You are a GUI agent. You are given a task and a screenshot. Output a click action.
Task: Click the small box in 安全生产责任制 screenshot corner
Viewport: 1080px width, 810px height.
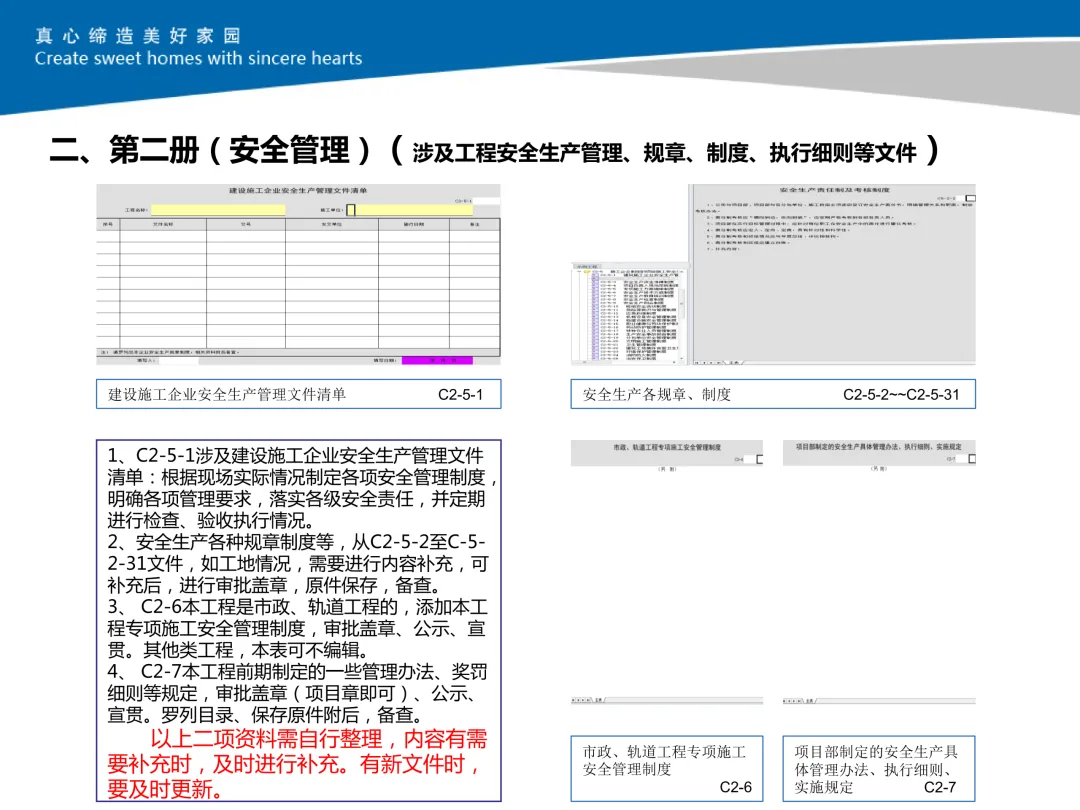coord(970,198)
